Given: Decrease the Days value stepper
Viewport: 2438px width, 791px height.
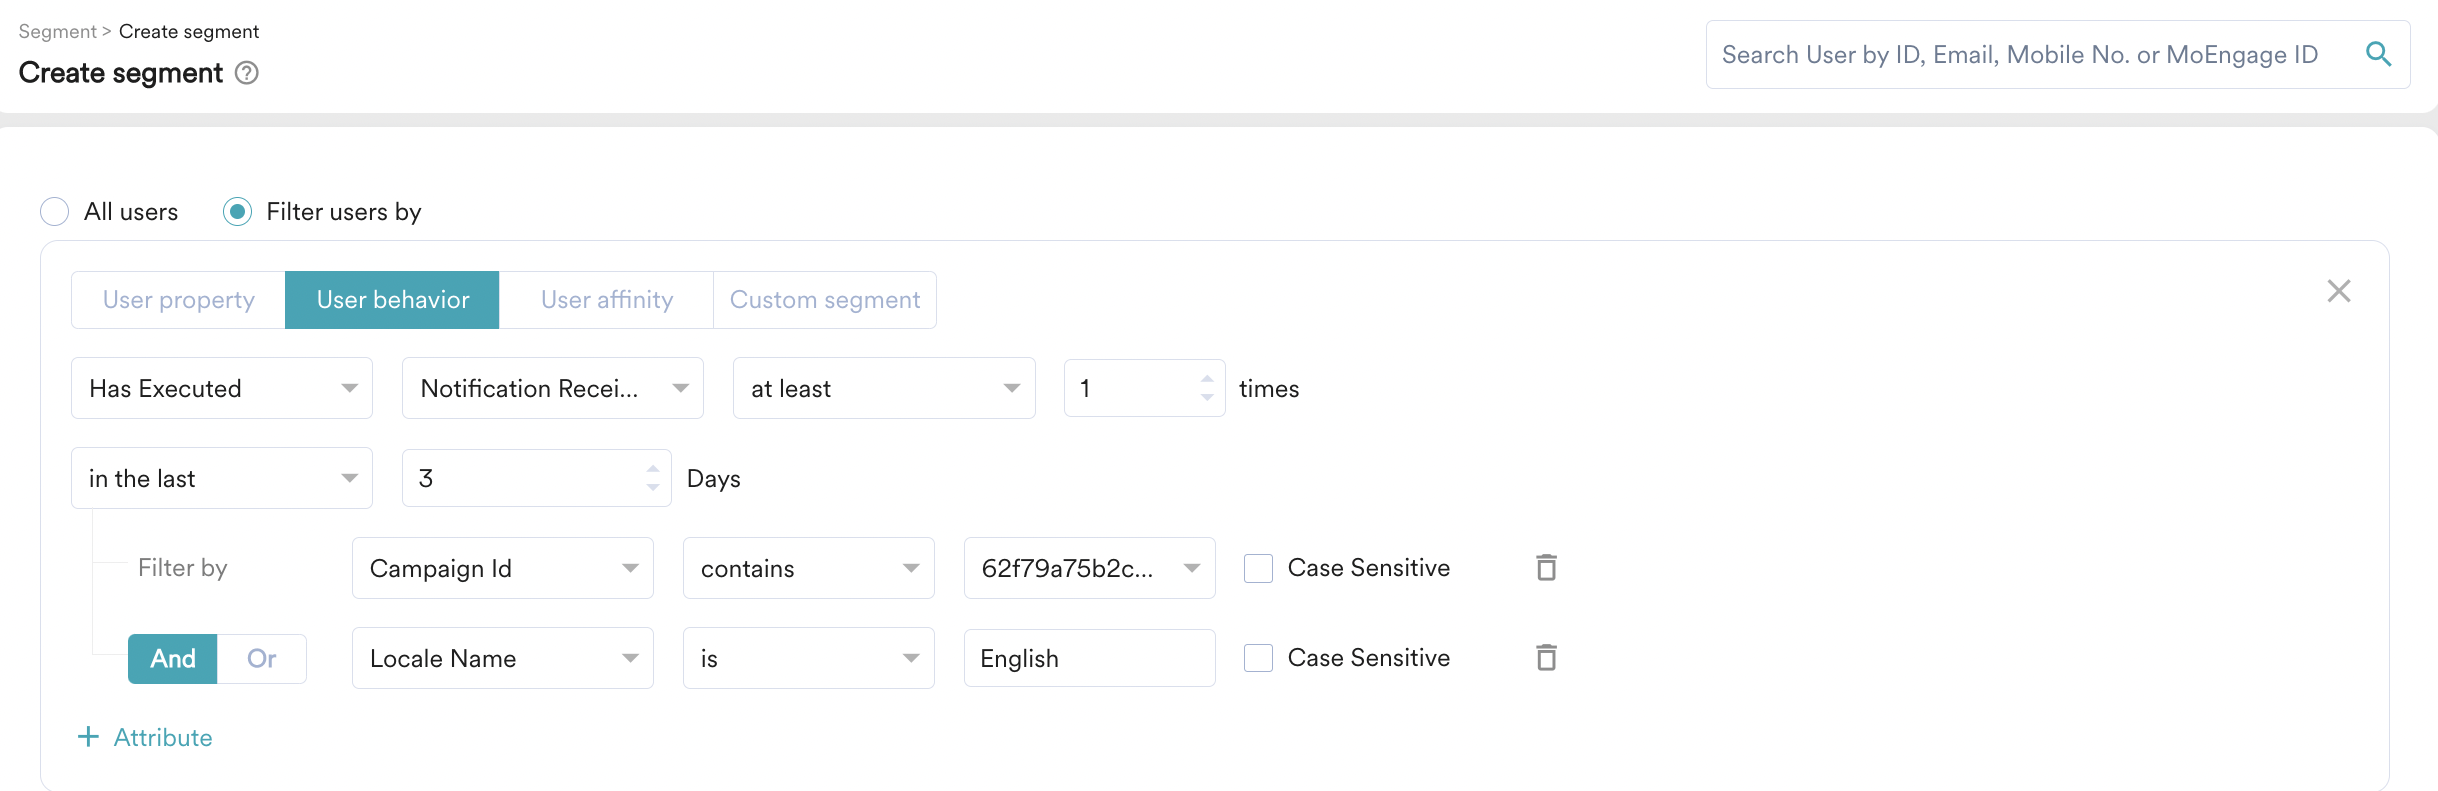Looking at the screenshot, I should click(653, 488).
